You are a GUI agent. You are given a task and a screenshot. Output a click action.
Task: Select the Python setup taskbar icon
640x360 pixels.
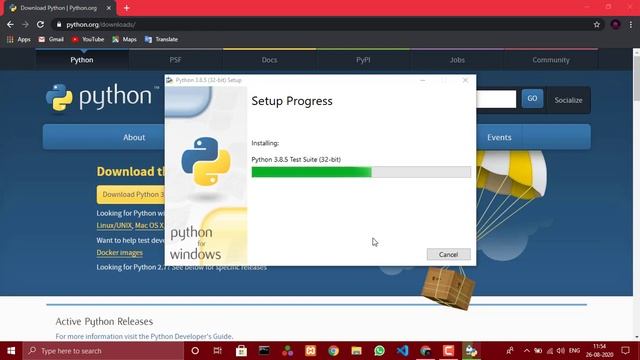[471, 351]
